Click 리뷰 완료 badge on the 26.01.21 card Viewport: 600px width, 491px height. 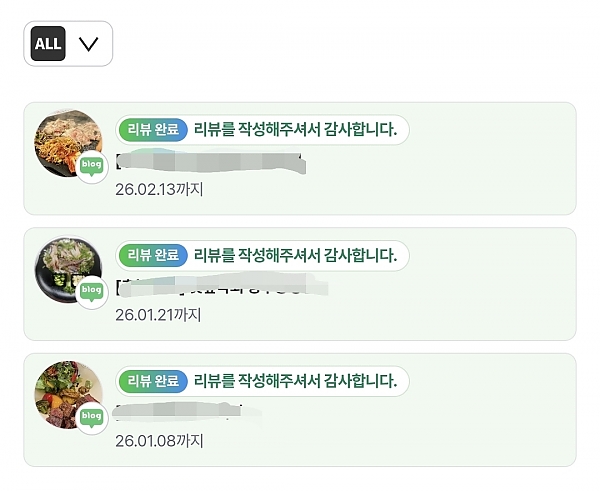pos(153,255)
